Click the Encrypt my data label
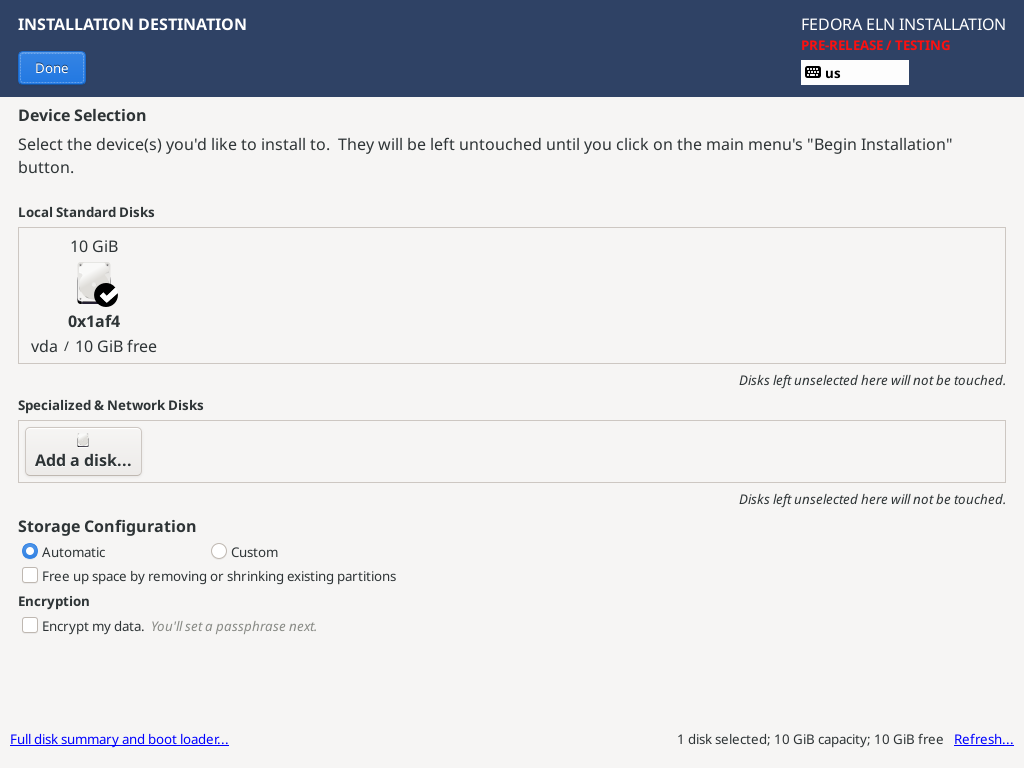The image size is (1024, 768). tap(93, 626)
